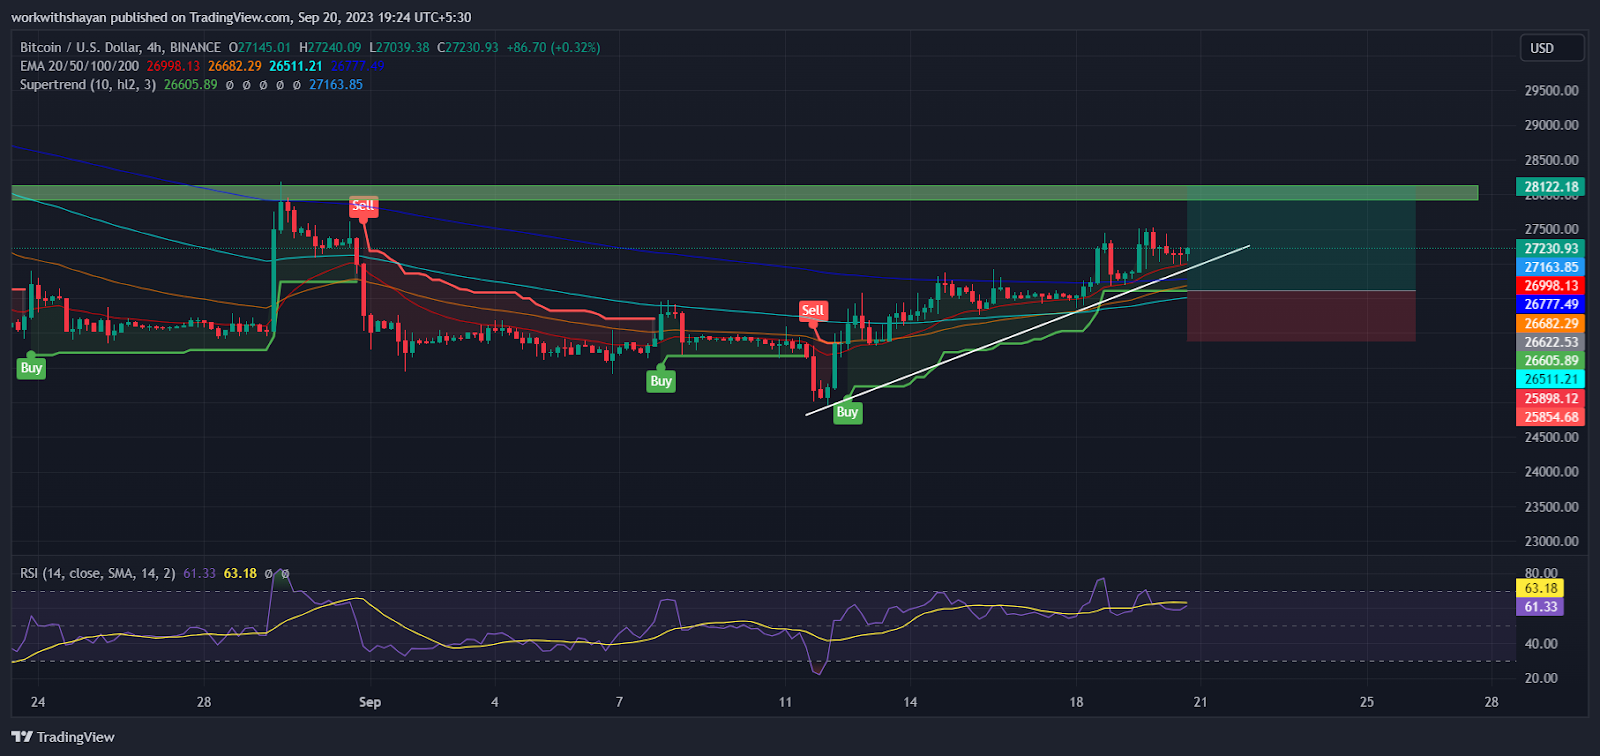Select the Buy marker at the white trendline start
The width and height of the screenshot is (1600, 756).
click(x=847, y=412)
